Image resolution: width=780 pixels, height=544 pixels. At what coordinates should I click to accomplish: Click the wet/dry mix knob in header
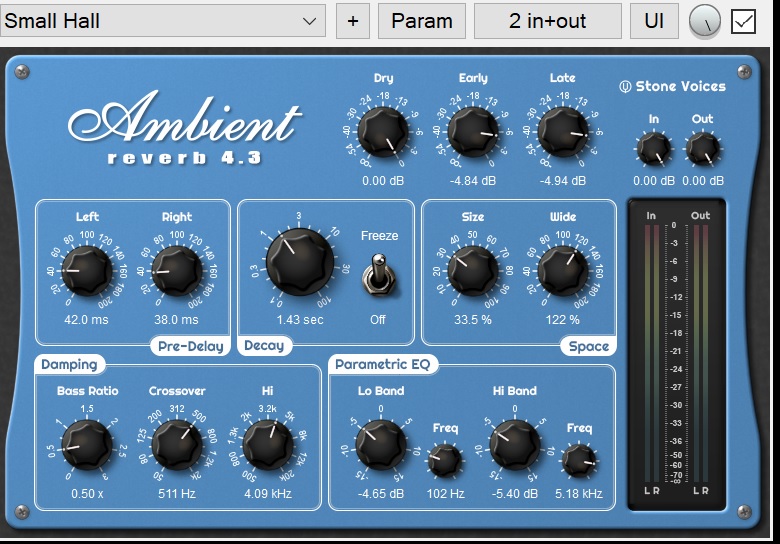[704, 21]
